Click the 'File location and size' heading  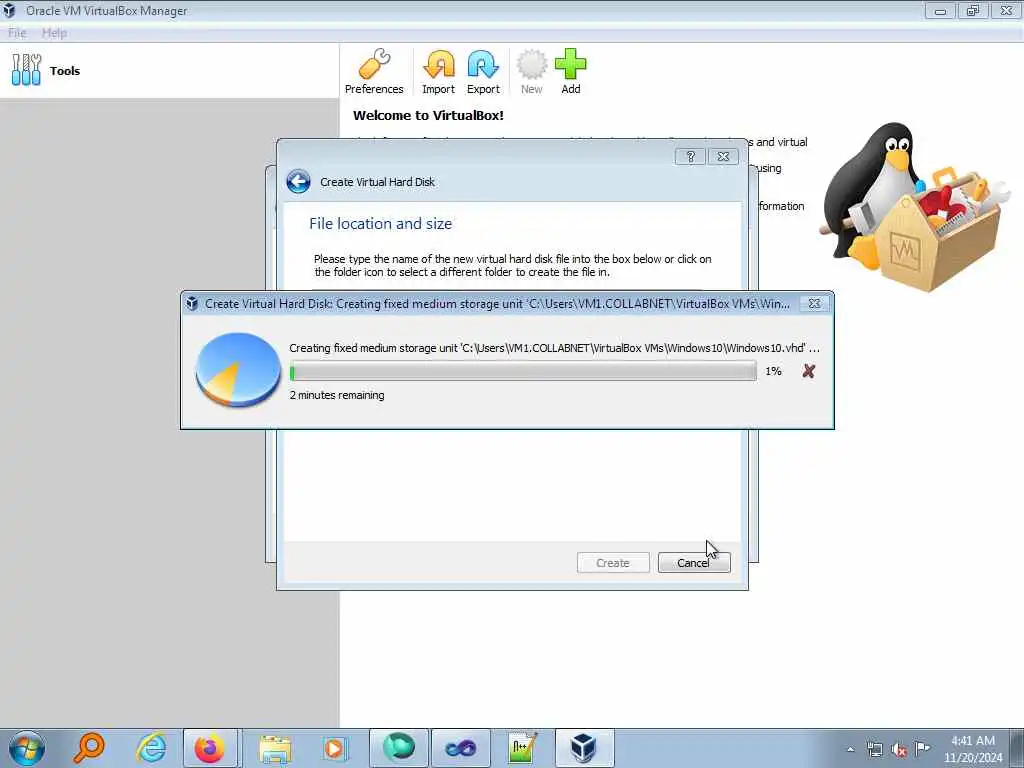[381, 223]
